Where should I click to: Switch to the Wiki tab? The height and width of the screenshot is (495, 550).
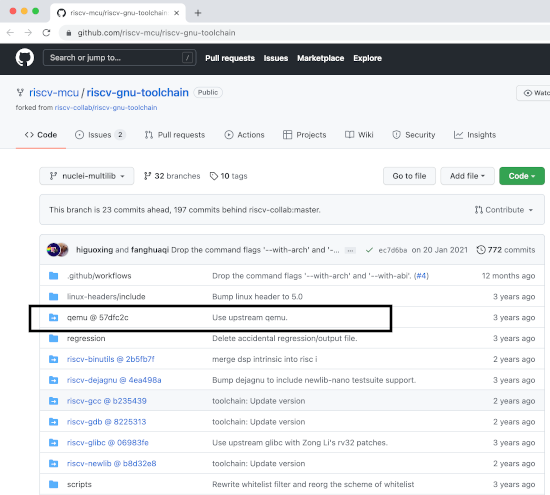pyautogui.click(x=359, y=135)
